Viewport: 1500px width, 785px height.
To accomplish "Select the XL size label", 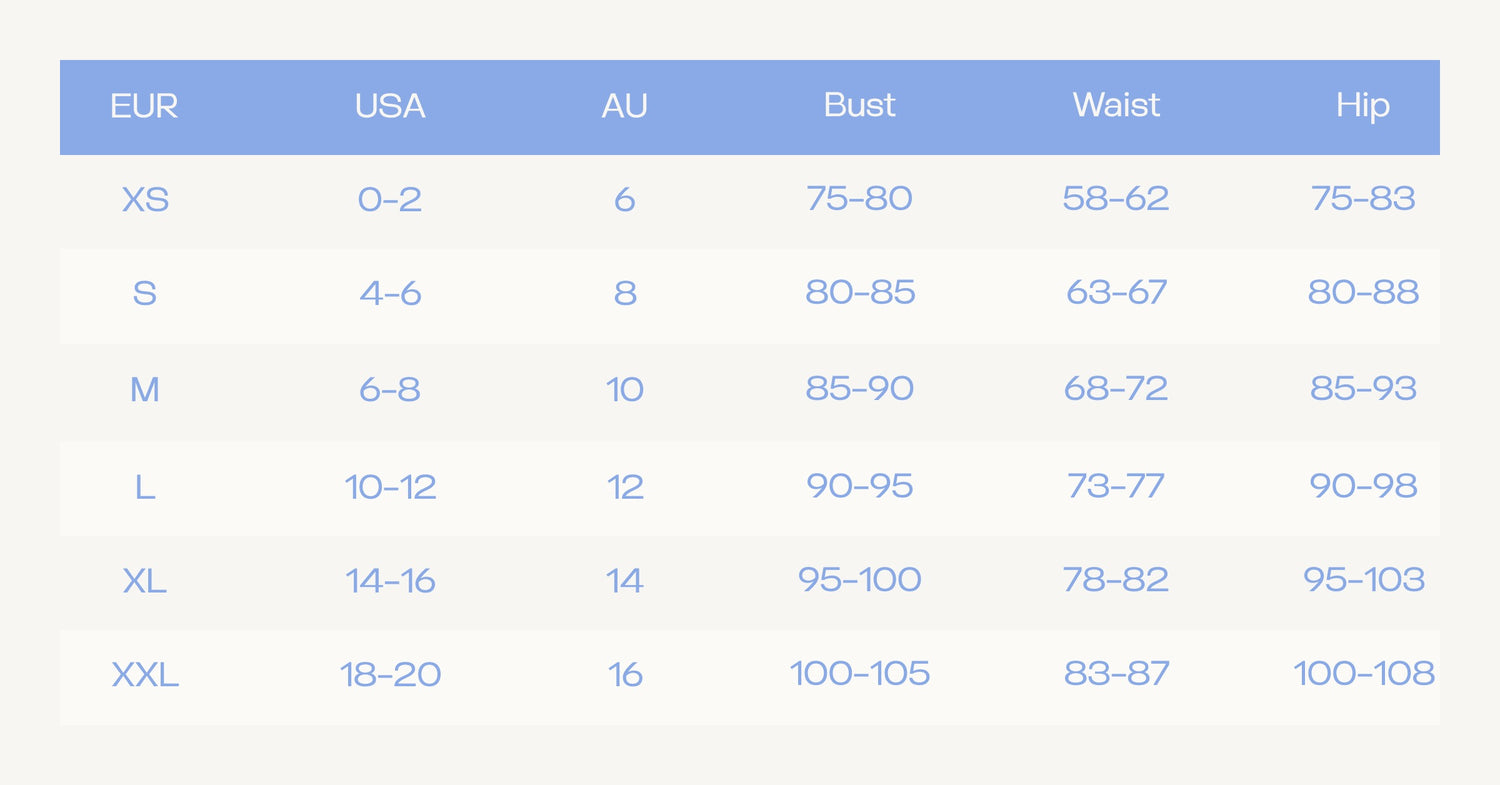I will point(145,581).
